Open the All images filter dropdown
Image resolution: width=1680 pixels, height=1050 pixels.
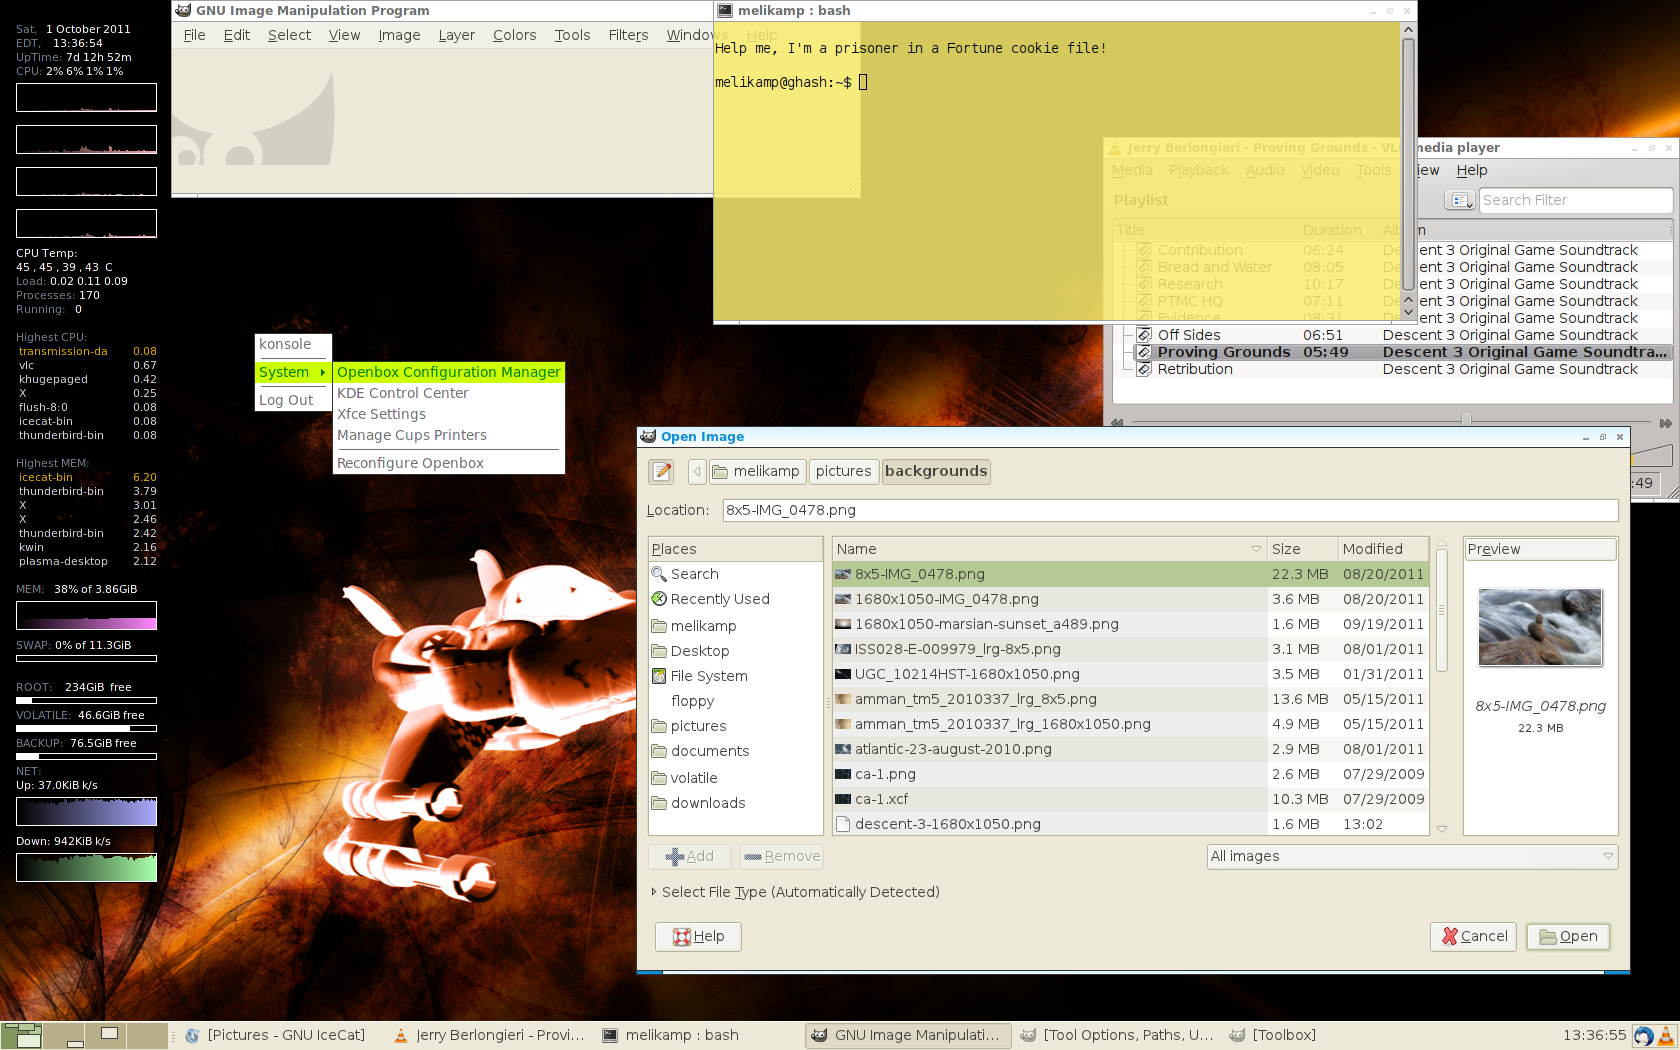point(1412,857)
